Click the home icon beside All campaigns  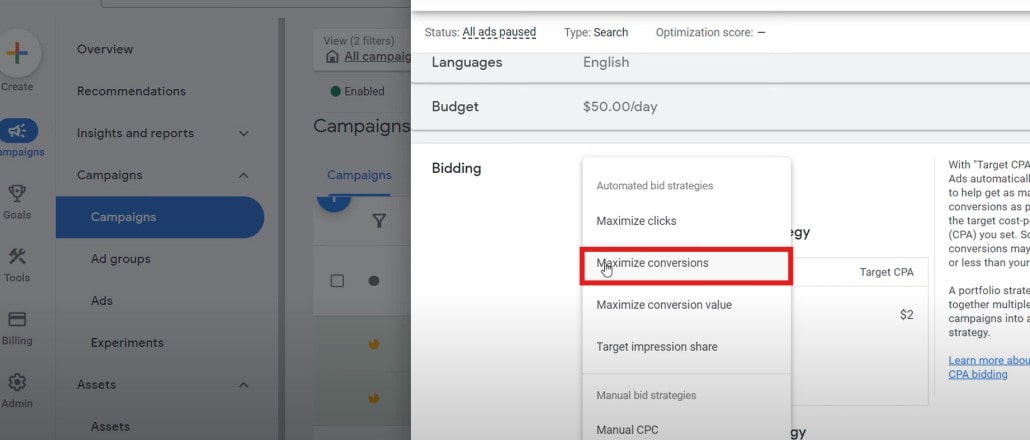pyautogui.click(x=333, y=56)
